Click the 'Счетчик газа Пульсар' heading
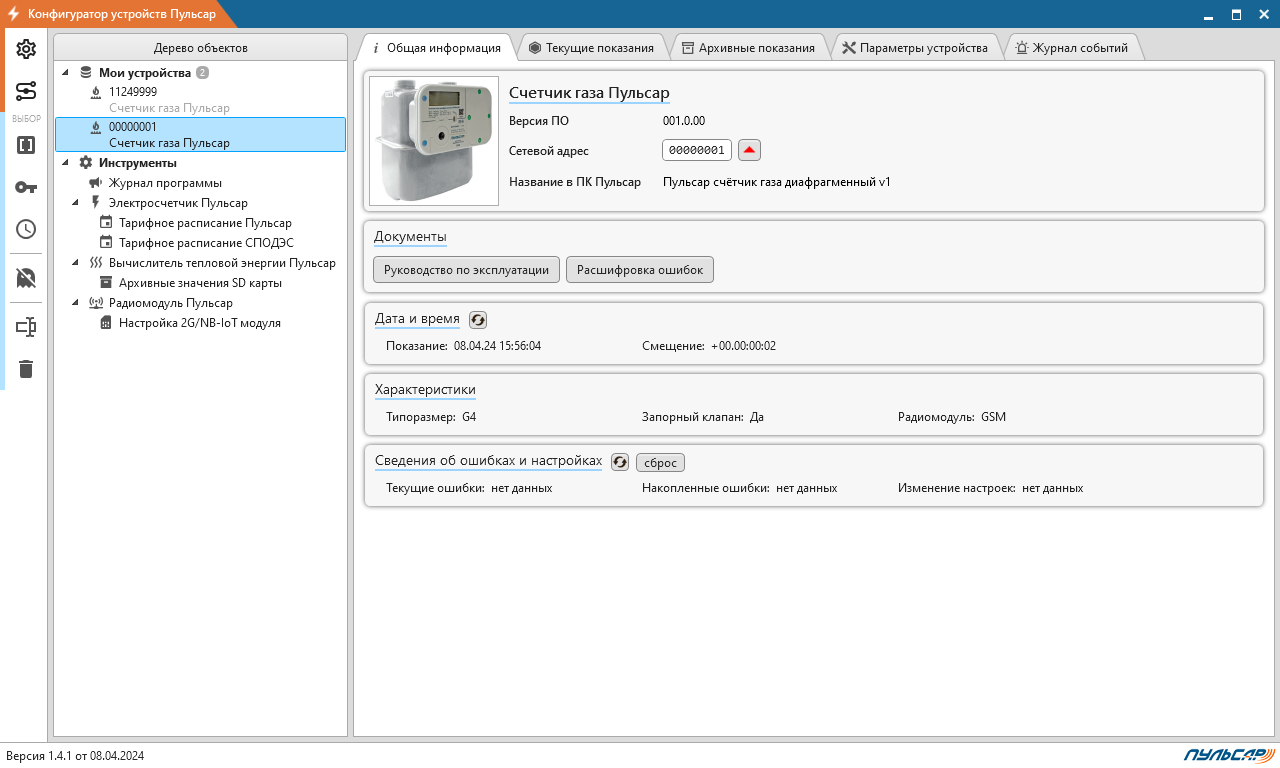 [589, 93]
